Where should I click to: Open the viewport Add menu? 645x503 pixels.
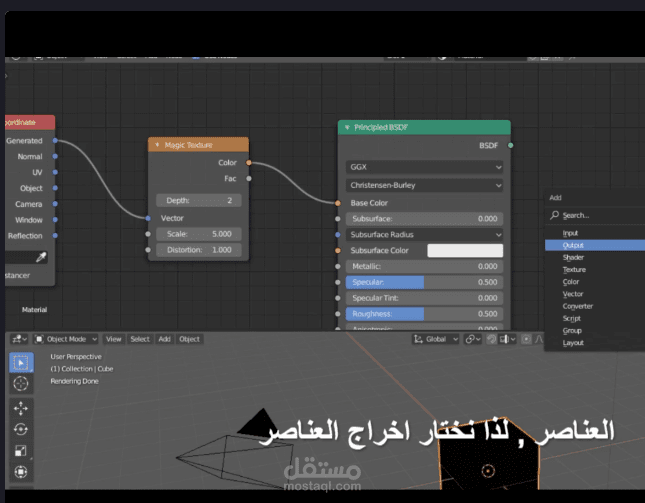click(164, 339)
